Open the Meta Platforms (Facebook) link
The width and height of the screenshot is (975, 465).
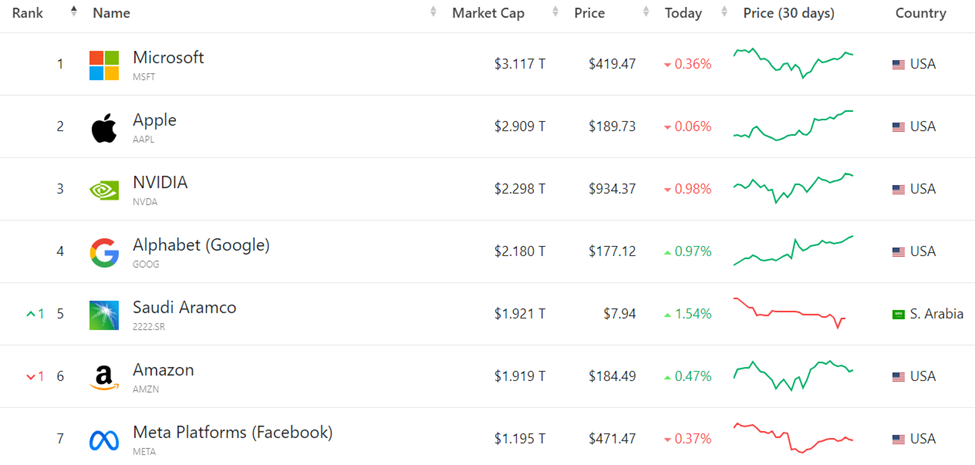click(x=232, y=432)
